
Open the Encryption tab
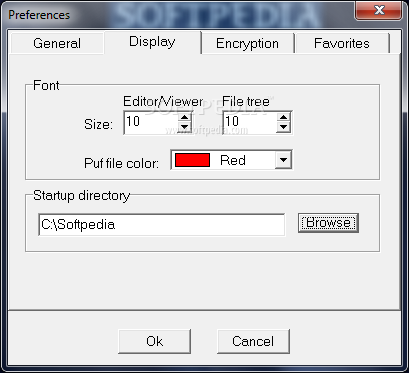(247, 43)
